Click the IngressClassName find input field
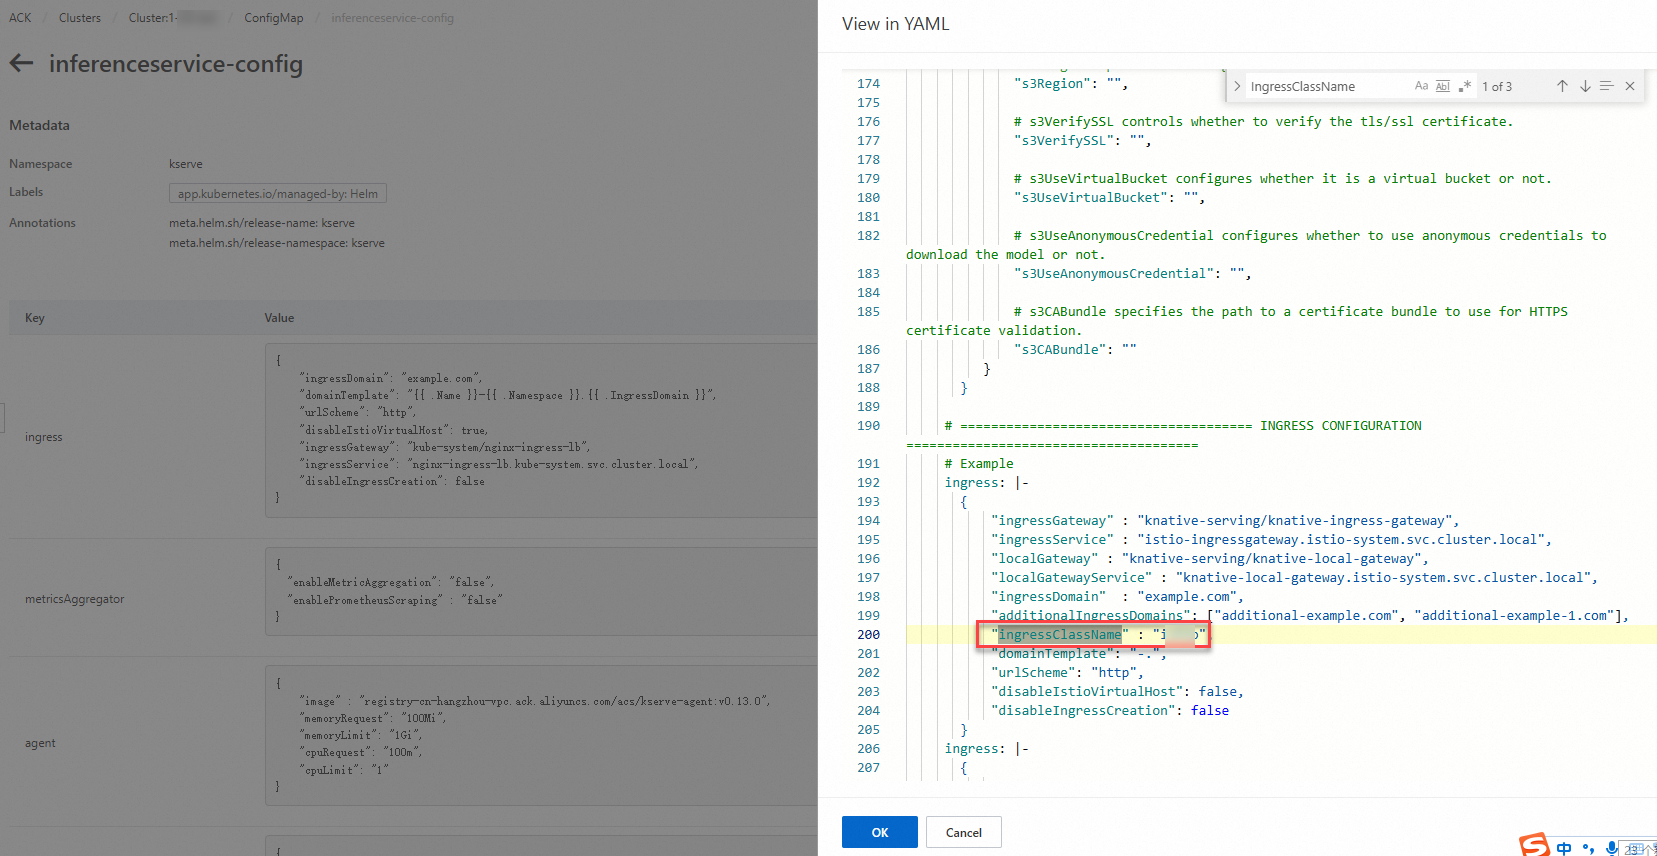The width and height of the screenshot is (1657, 856). (x=1328, y=86)
